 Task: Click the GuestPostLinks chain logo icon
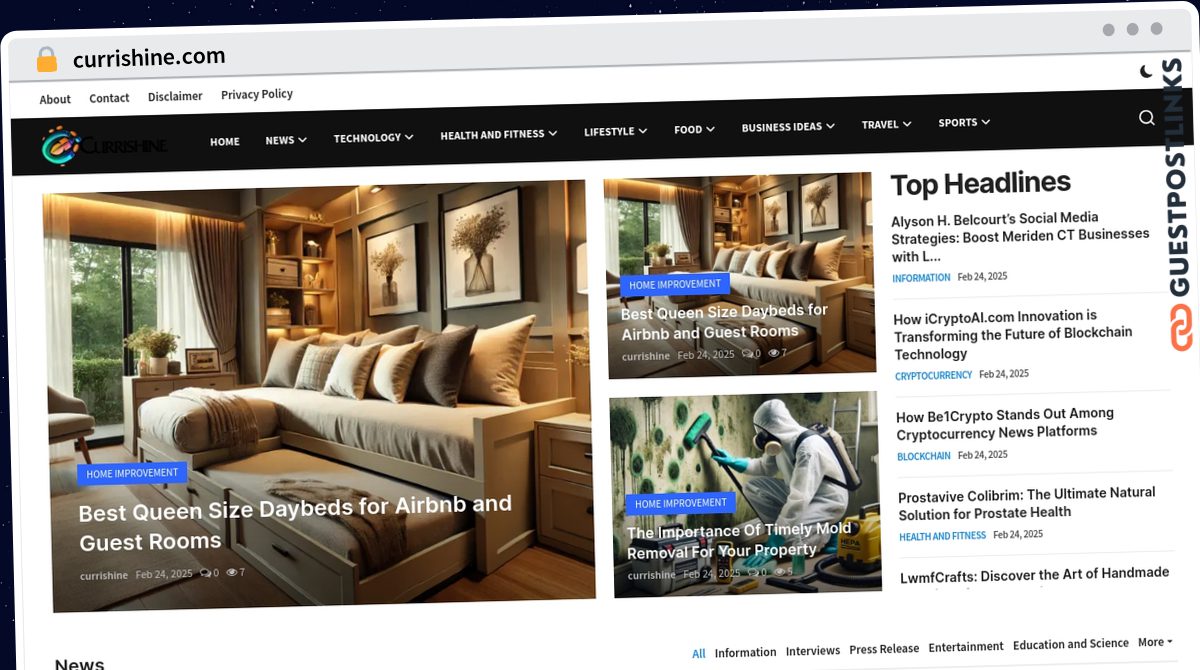click(1181, 327)
